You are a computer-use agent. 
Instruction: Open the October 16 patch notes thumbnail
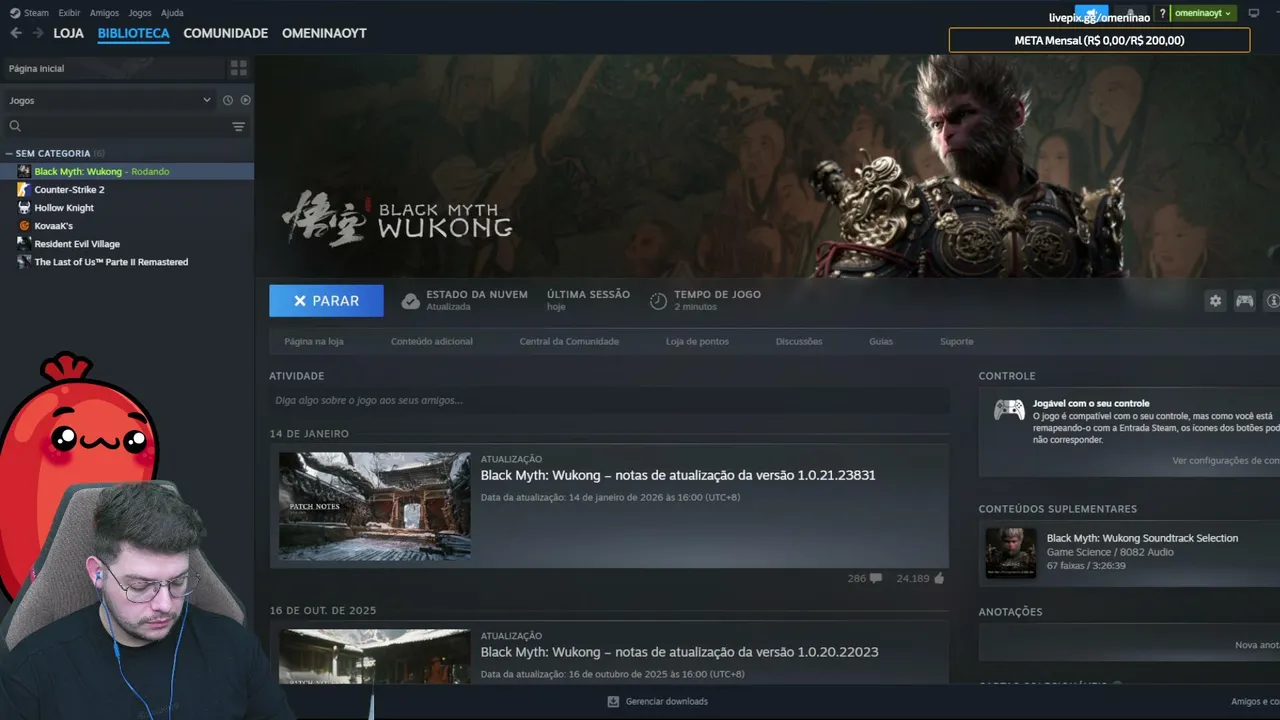374,657
